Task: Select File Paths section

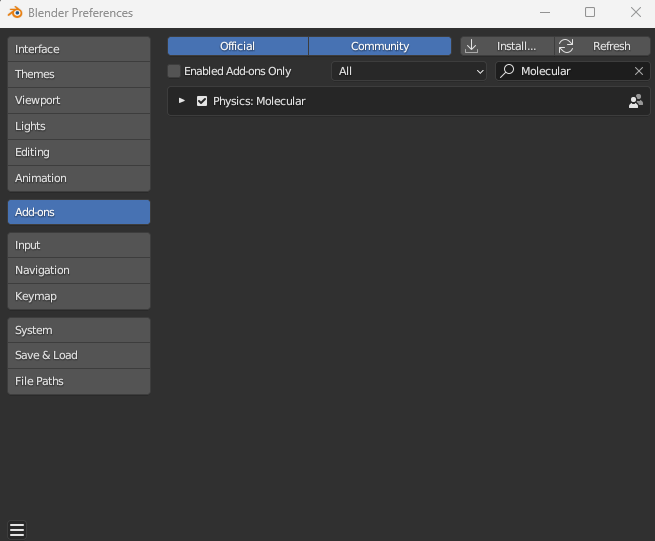Action: pyautogui.click(x=79, y=381)
